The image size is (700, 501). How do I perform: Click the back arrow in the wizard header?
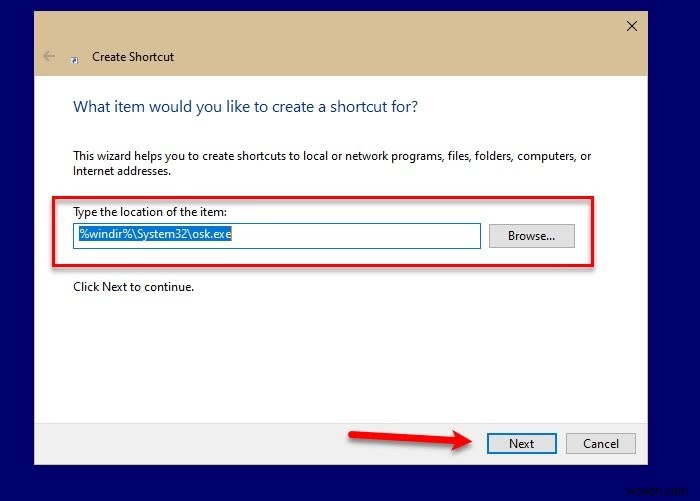49,56
